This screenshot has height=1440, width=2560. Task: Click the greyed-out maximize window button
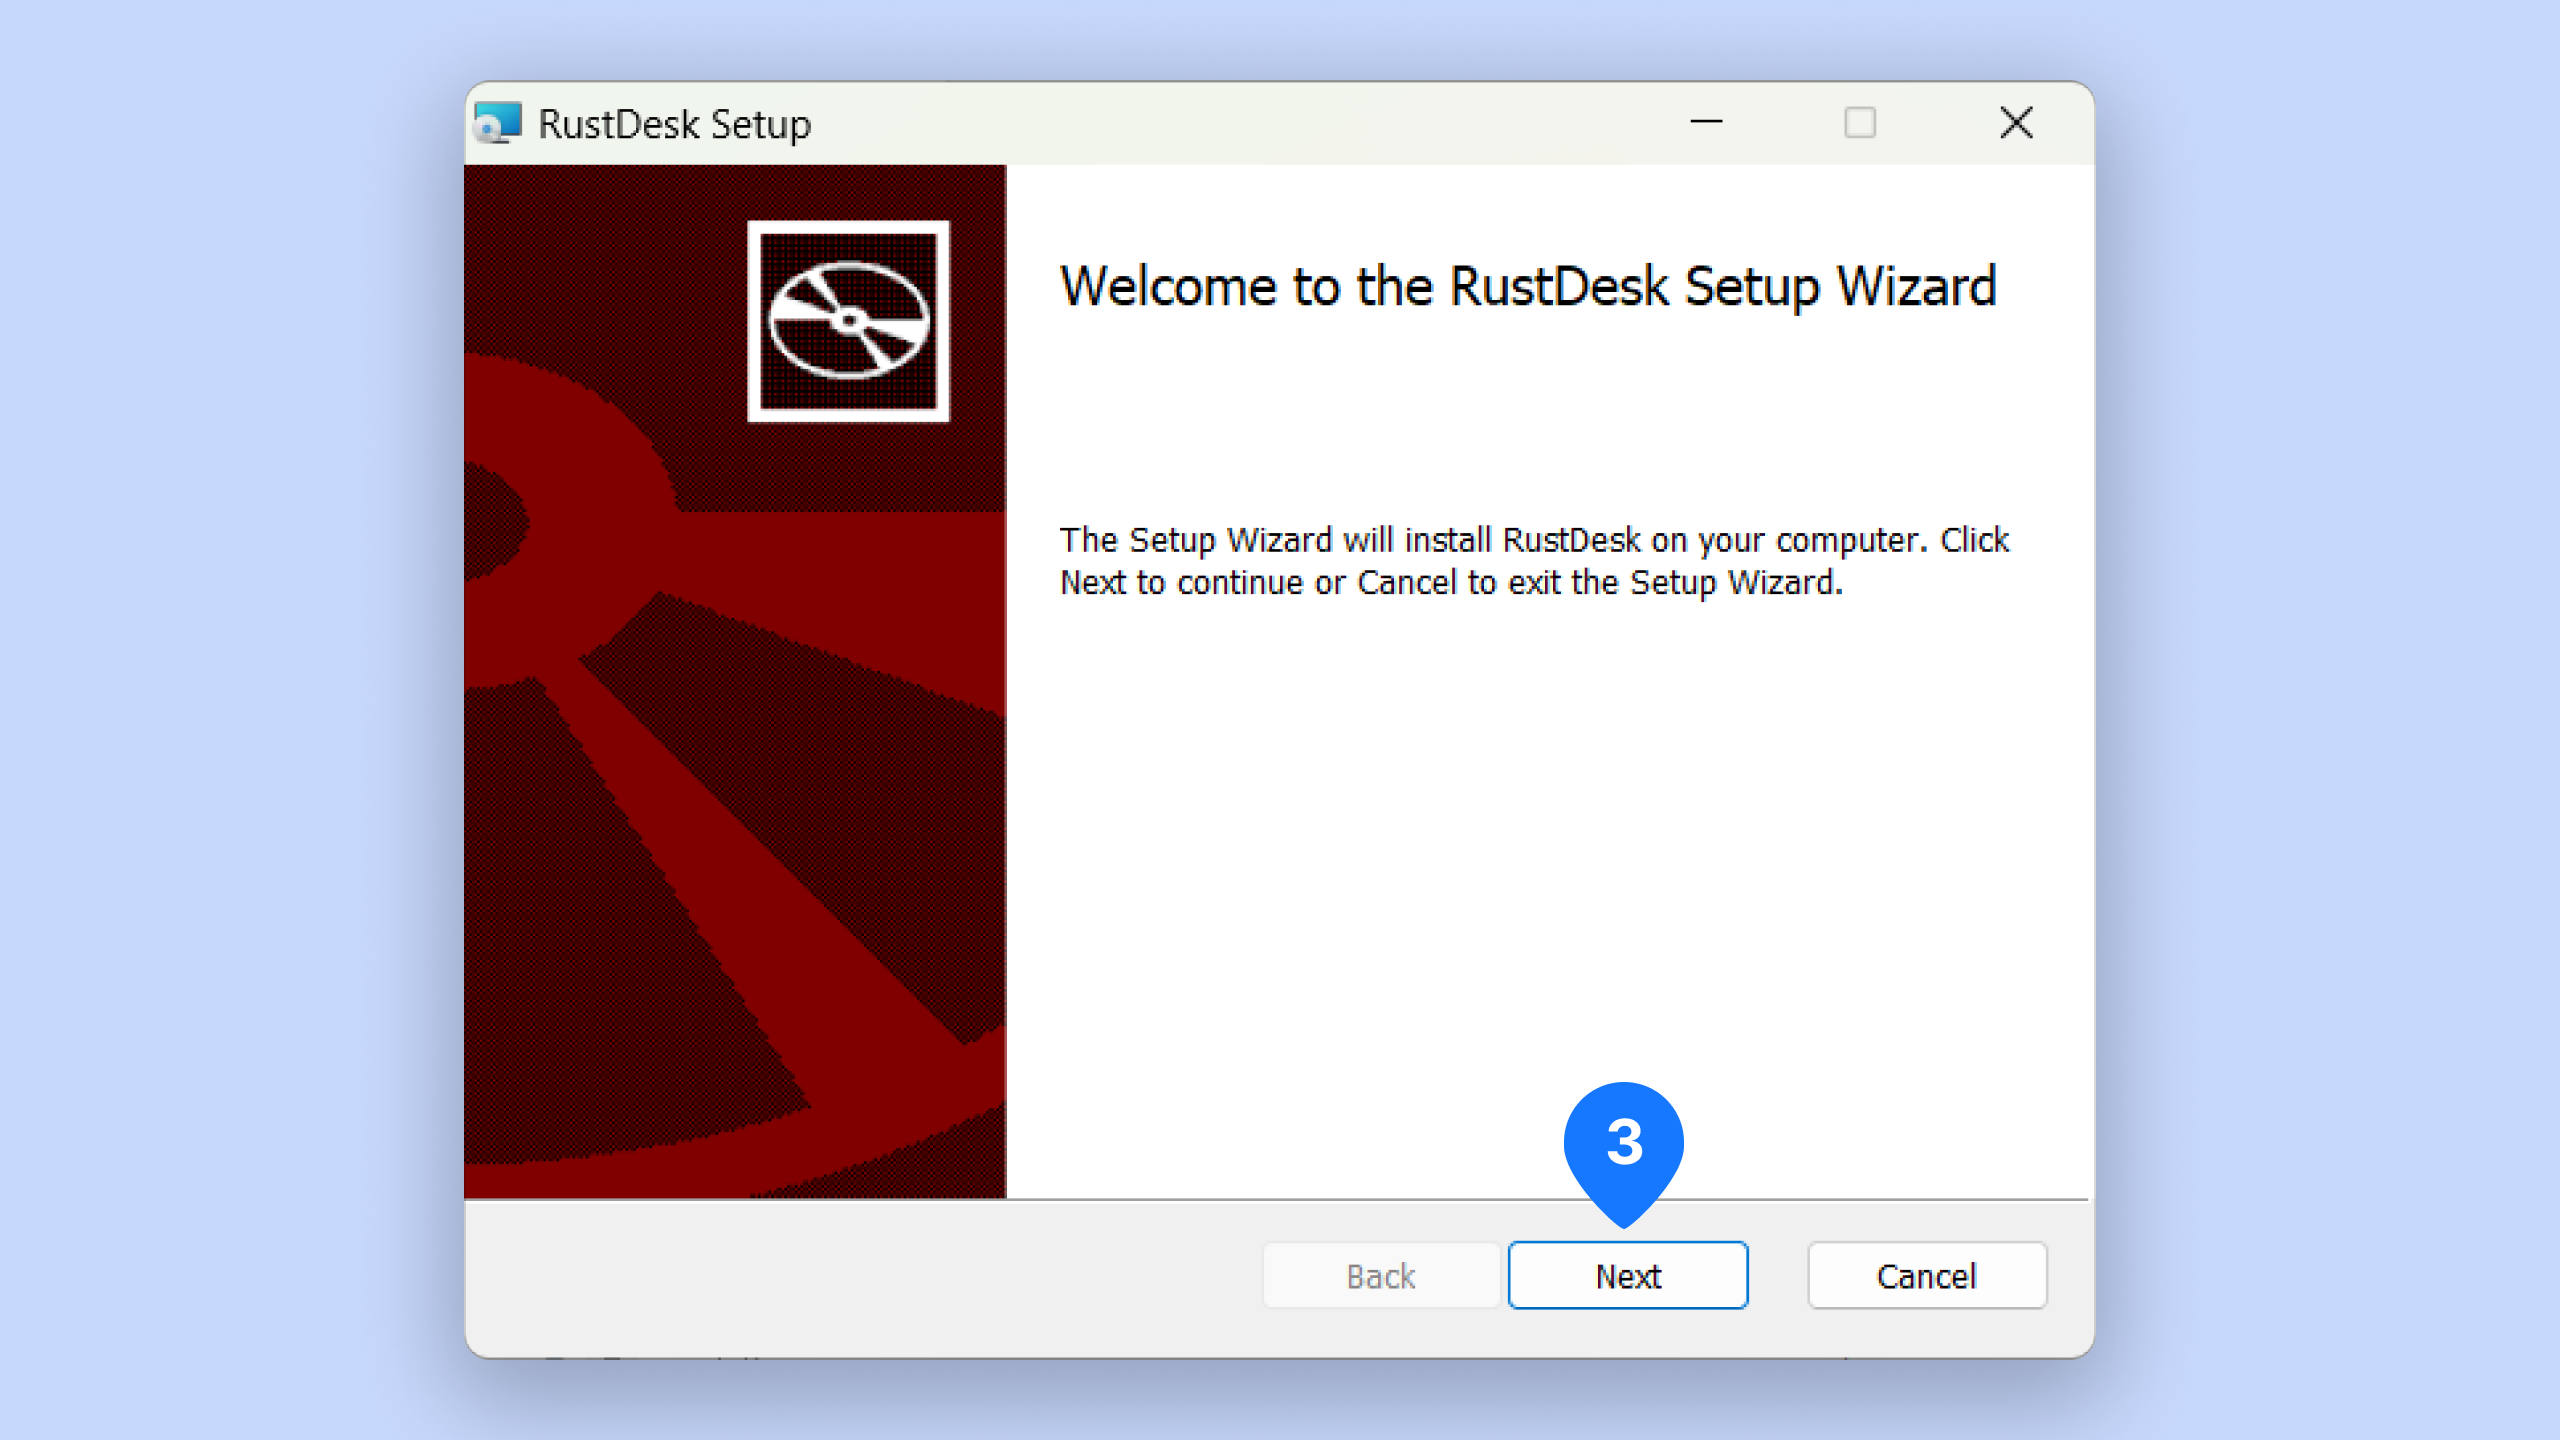[x=1859, y=123]
